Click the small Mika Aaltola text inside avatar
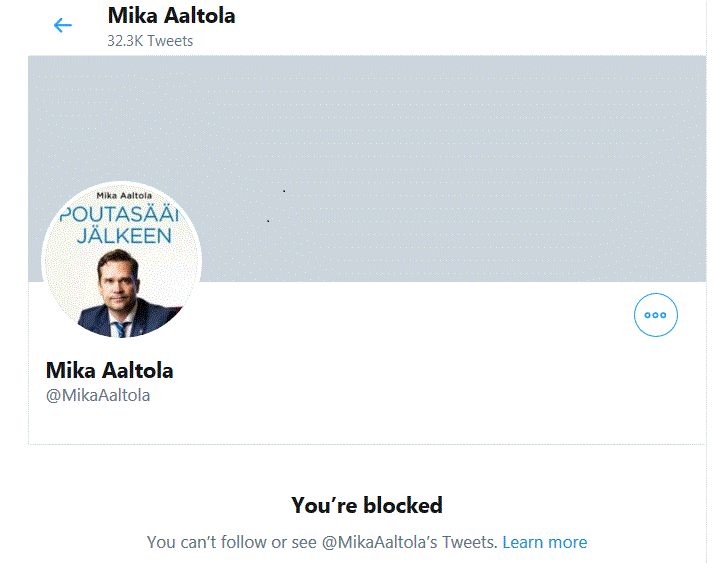The height and width of the screenshot is (563, 715). pos(122,193)
